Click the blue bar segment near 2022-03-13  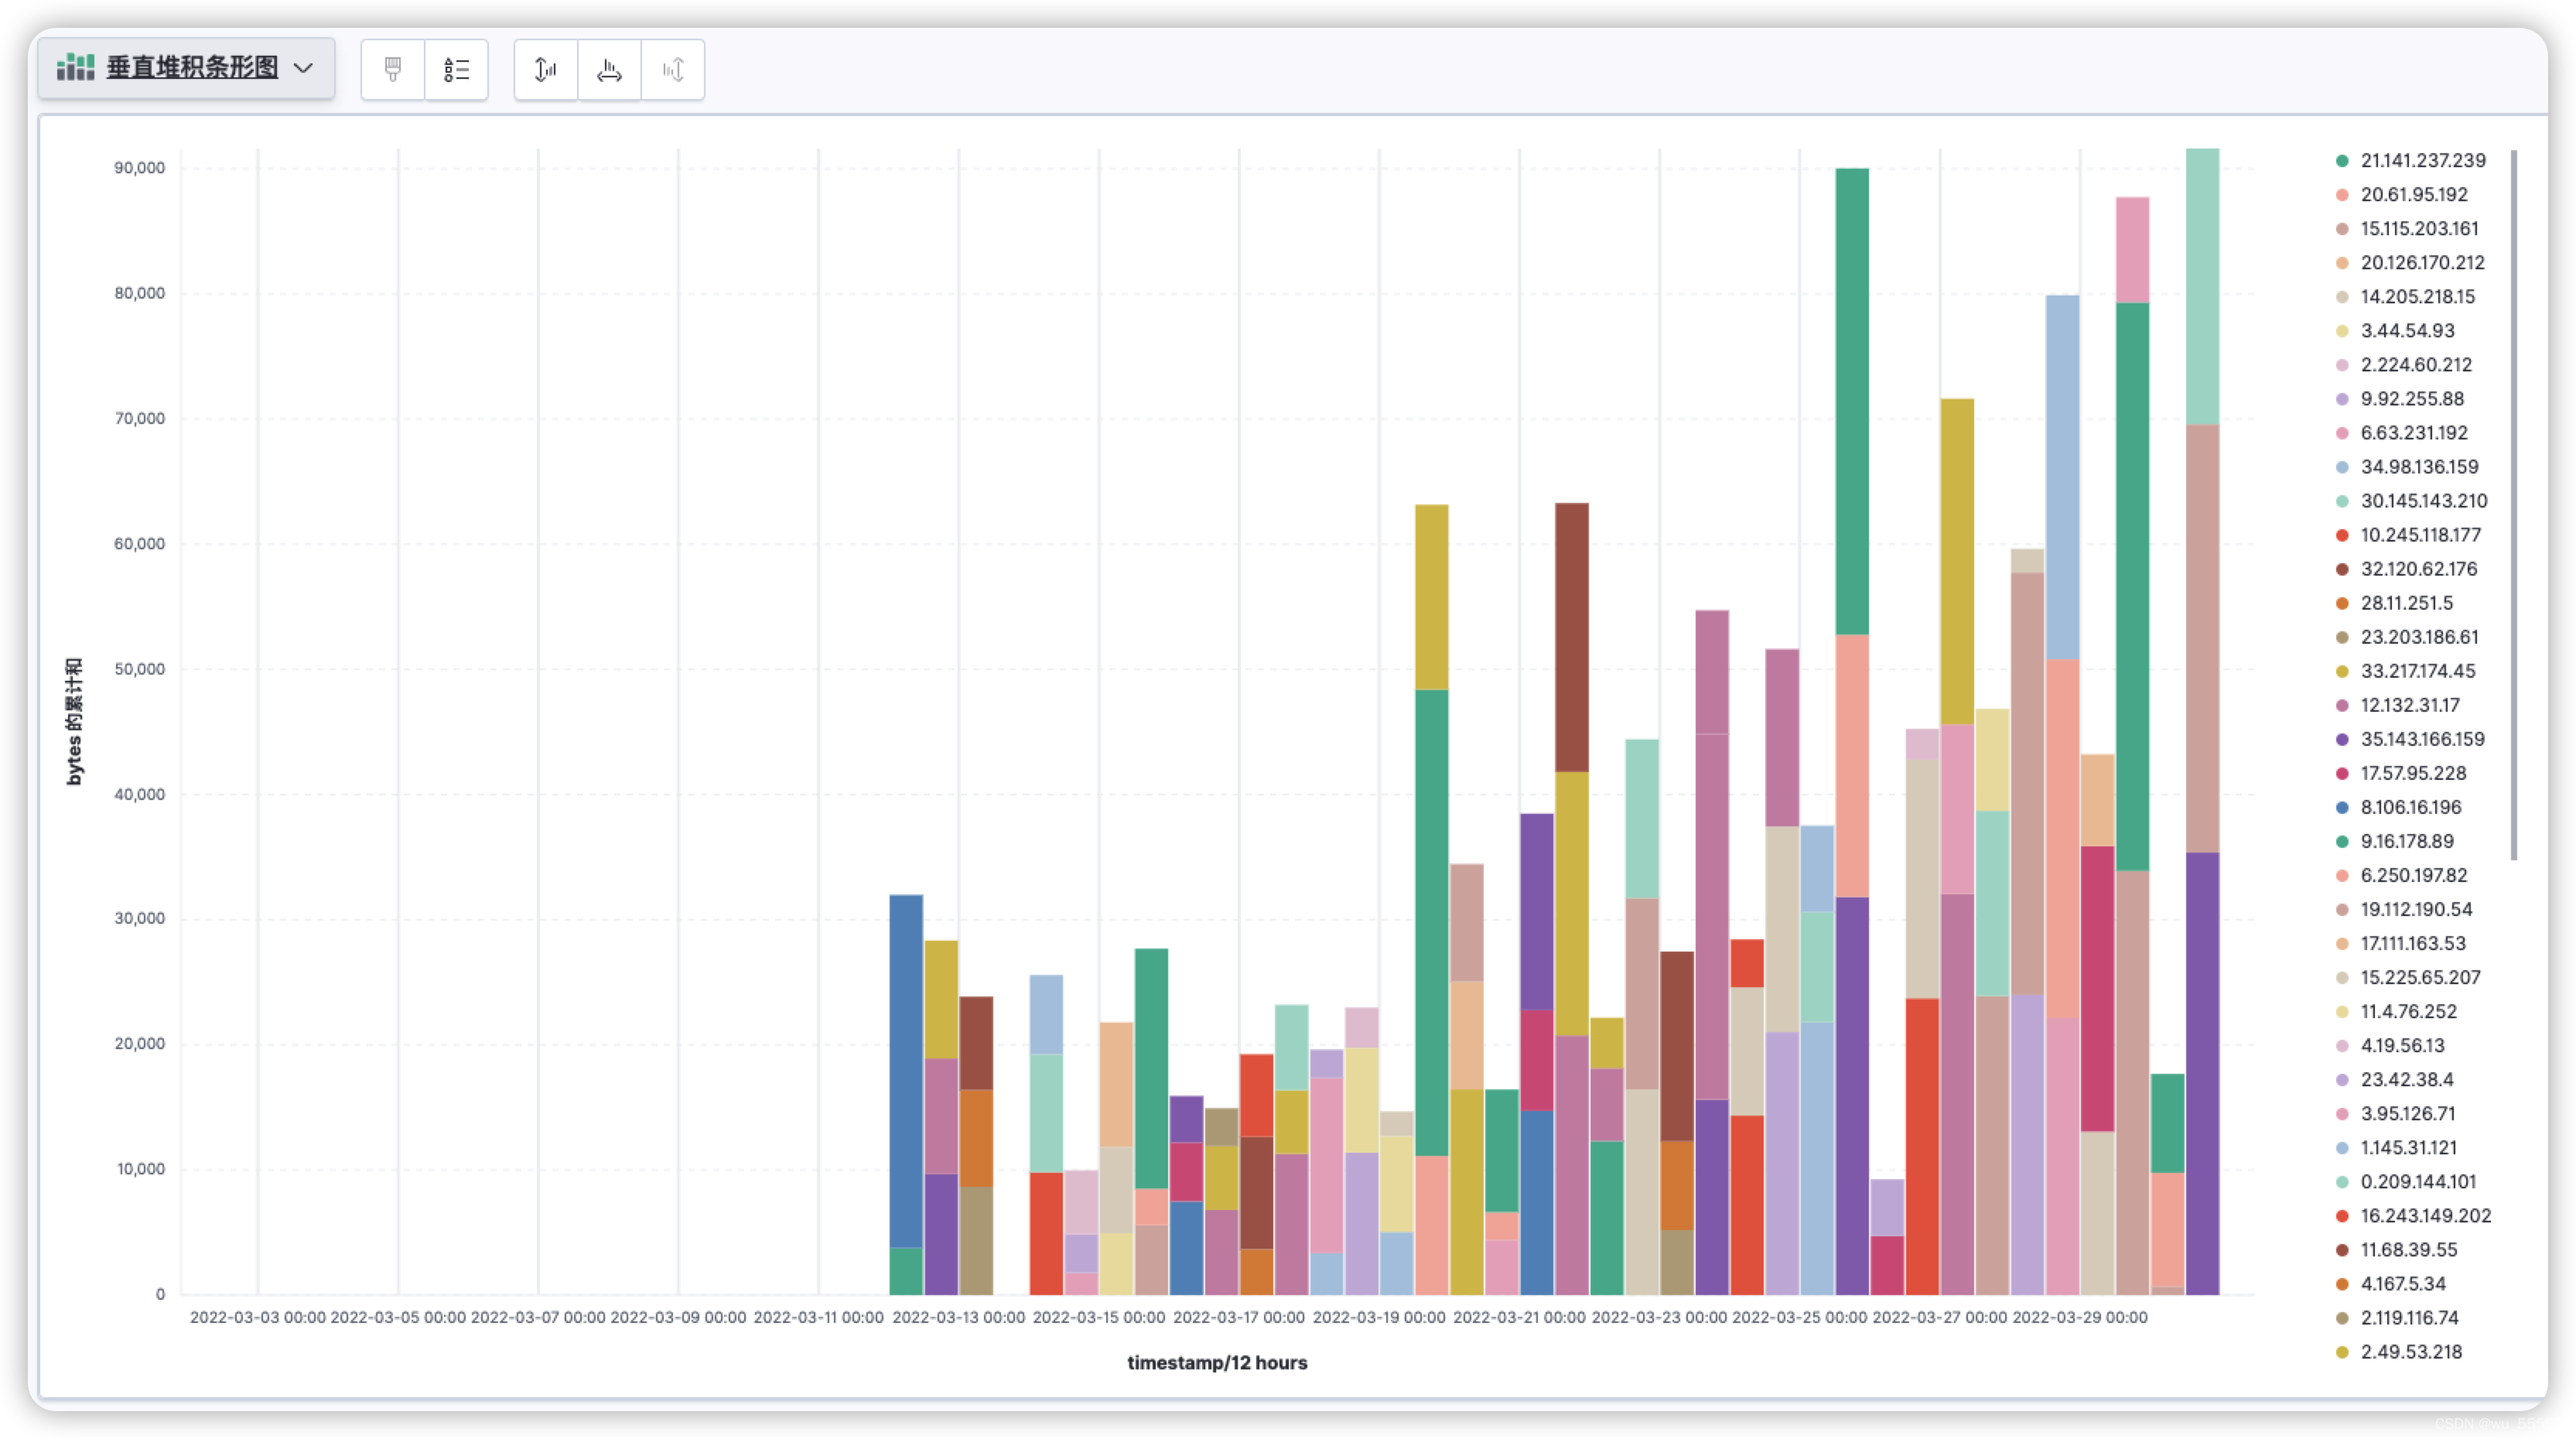click(906, 1070)
